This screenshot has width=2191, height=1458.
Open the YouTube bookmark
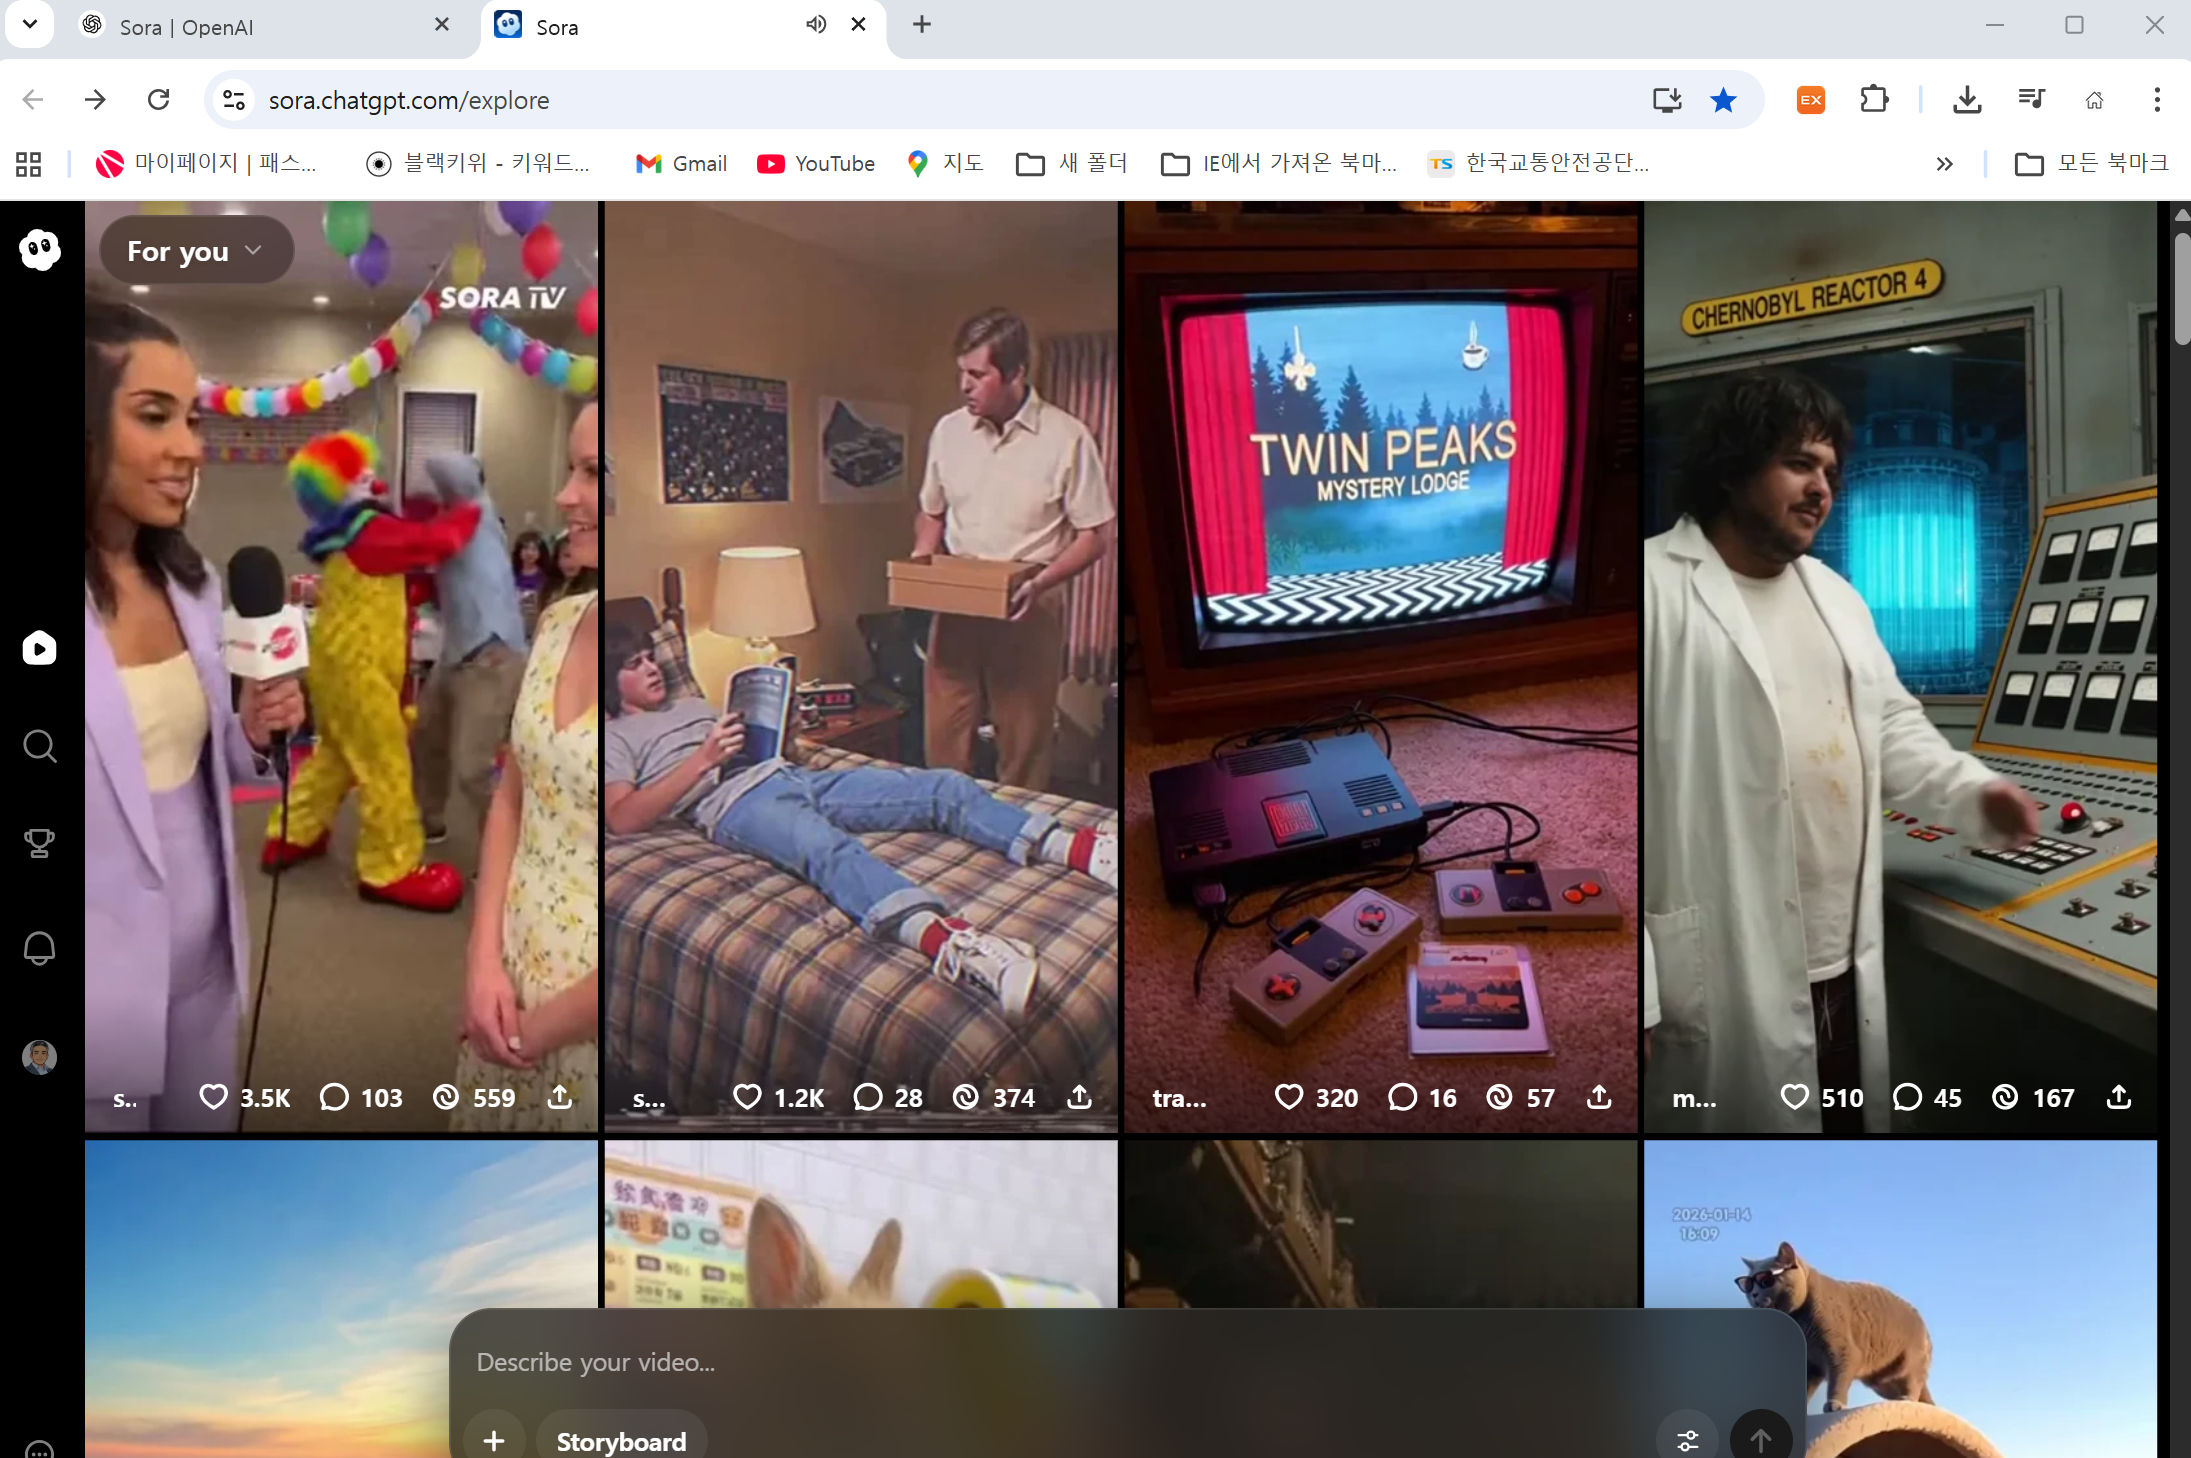(816, 163)
